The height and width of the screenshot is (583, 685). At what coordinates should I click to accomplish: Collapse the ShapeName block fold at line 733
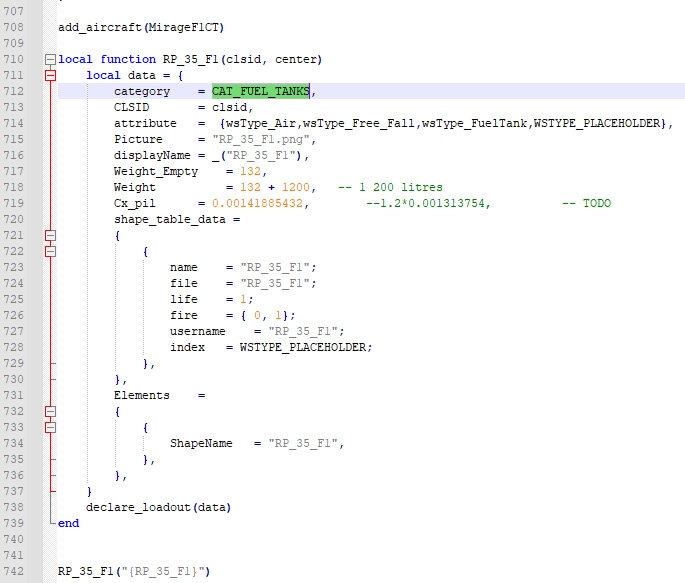(51, 428)
